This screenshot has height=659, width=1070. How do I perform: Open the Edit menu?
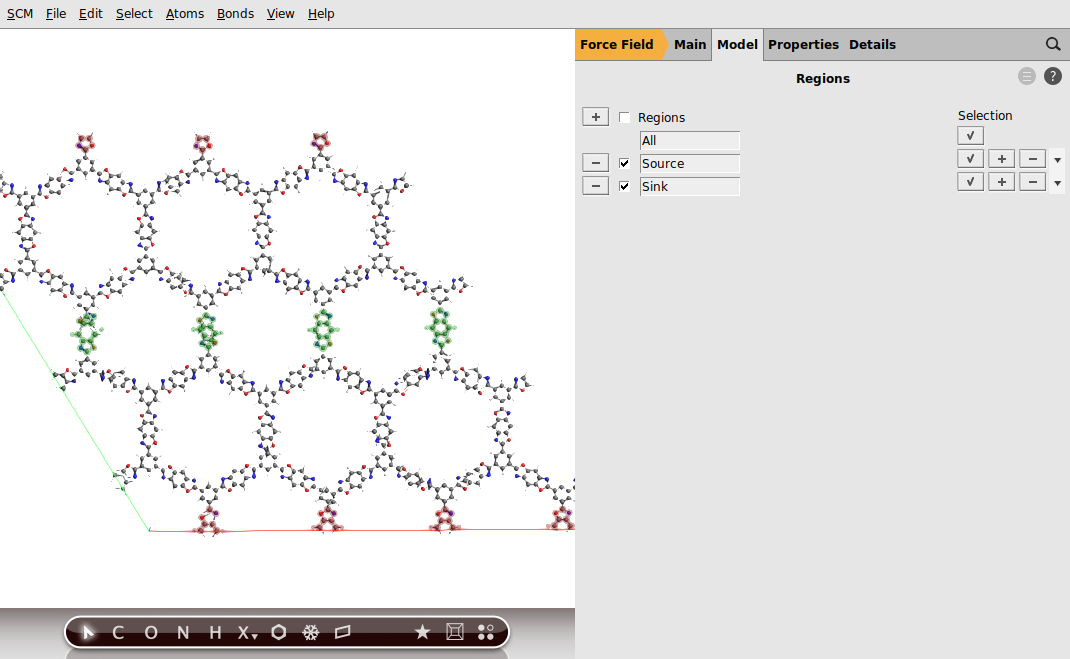[x=91, y=14]
